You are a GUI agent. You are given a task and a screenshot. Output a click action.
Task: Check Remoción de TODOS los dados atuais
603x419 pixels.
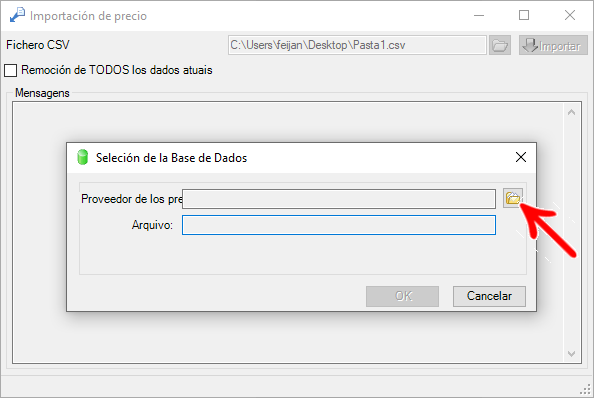(x=11, y=70)
